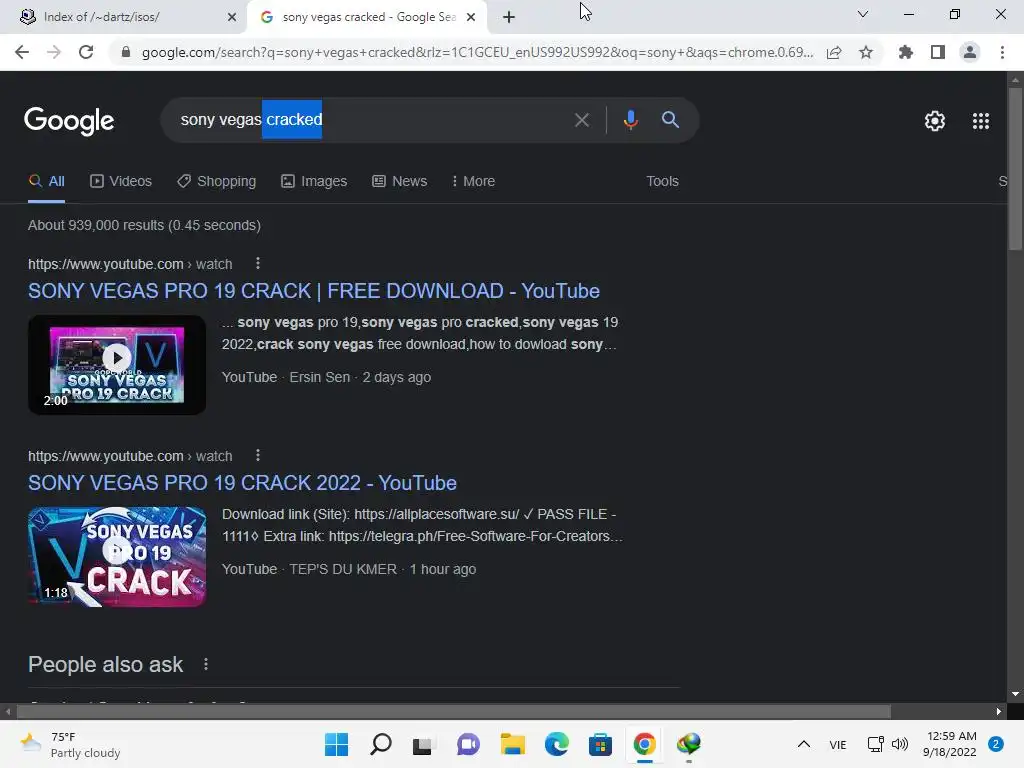Click 'Ersin Sen' uploader name
1024x768 pixels.
click(x=319, y=377)
